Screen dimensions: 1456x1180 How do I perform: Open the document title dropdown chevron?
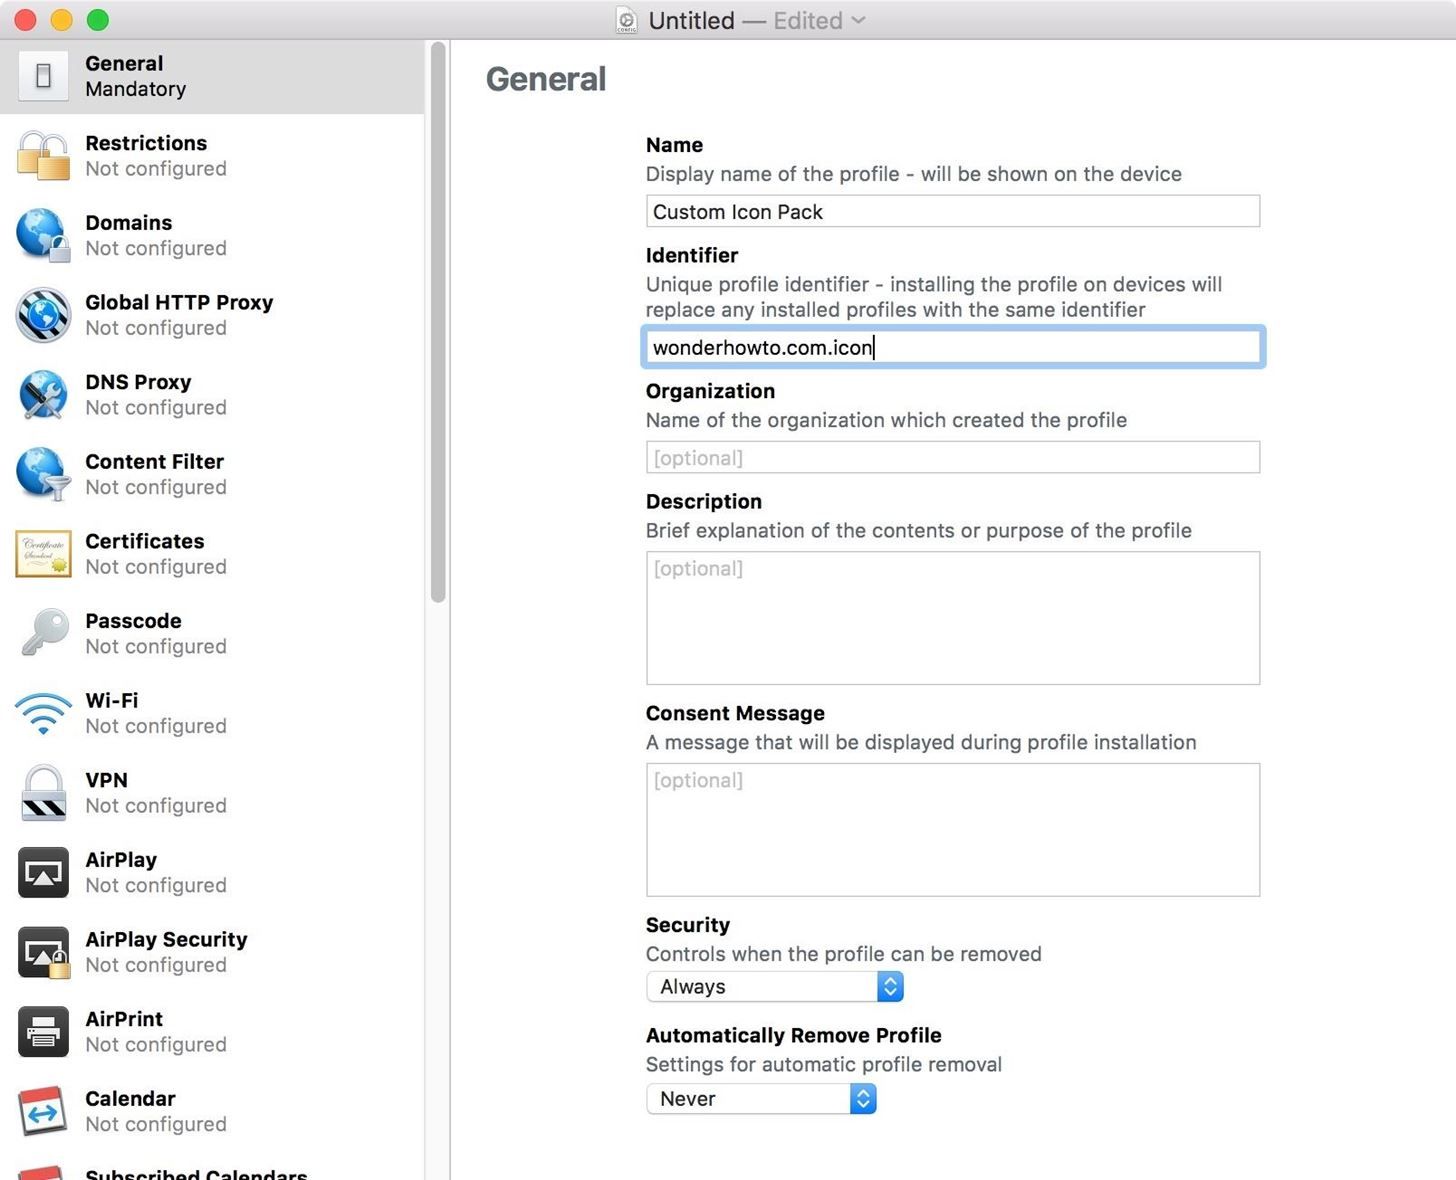pos(858,20)
